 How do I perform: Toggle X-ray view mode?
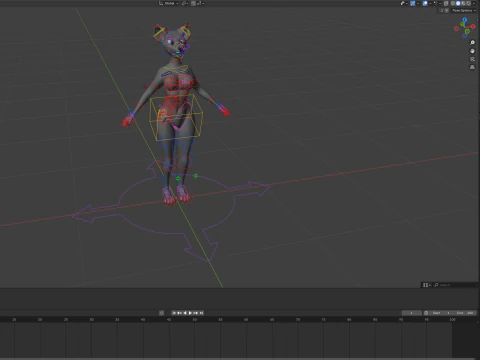[446, 3]
